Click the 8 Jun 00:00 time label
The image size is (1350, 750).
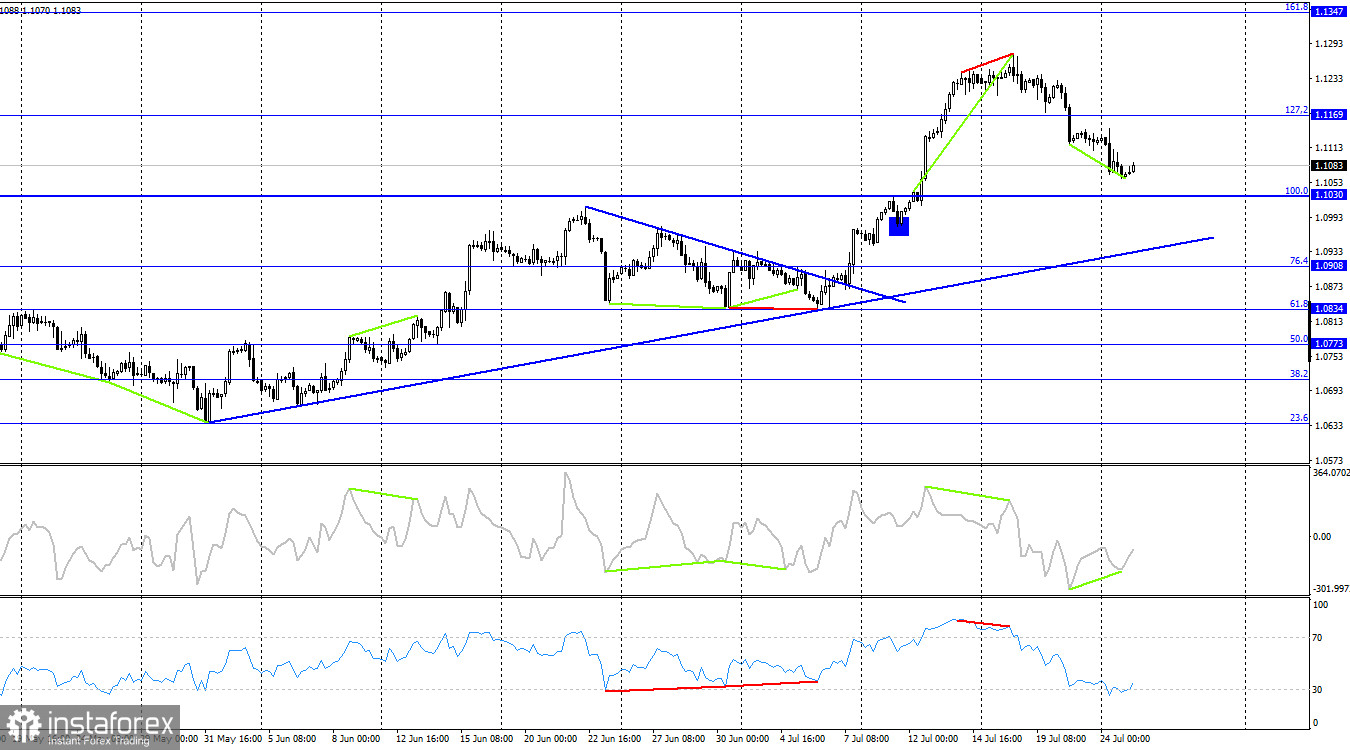[354, 740]
